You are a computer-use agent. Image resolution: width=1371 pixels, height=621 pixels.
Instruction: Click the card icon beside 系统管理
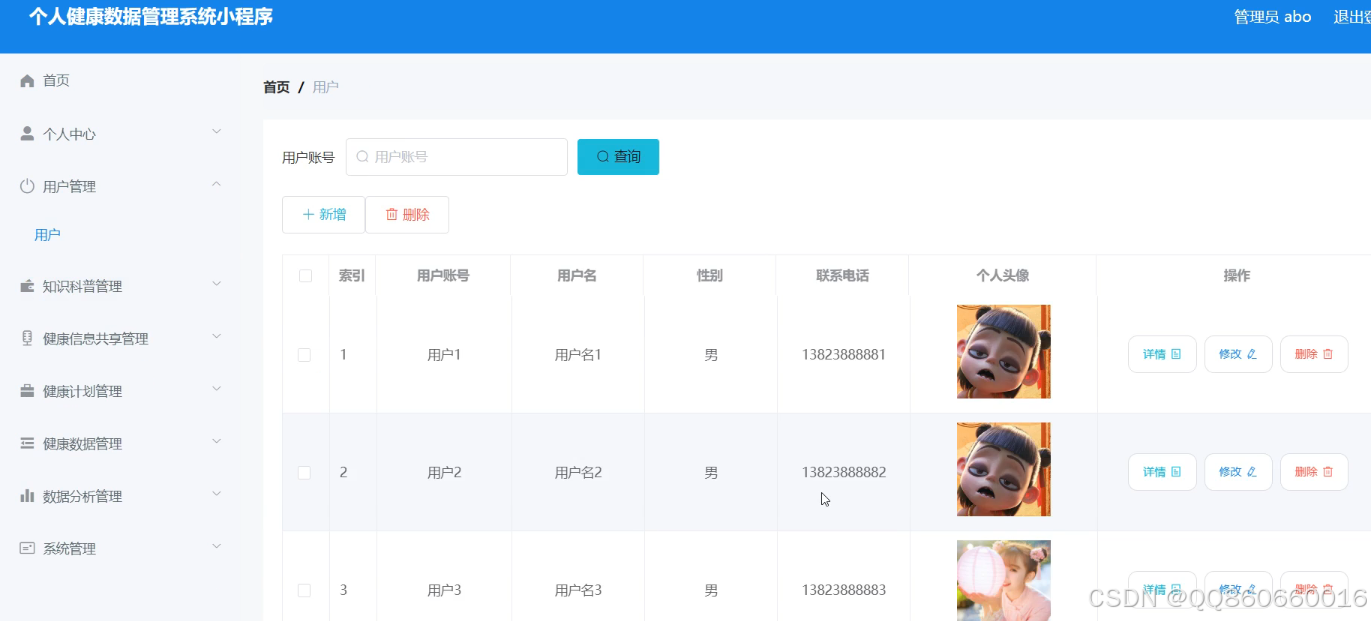point(27,548)
